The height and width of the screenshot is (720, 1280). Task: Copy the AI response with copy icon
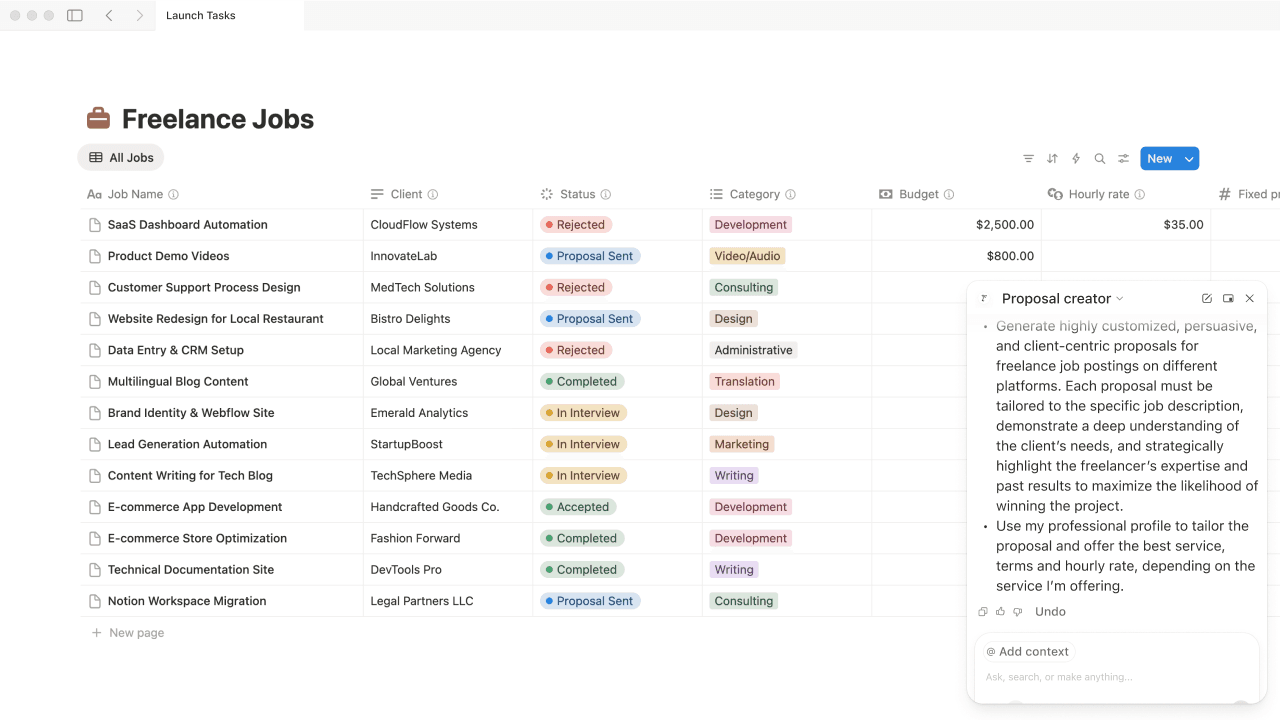(x=983, y=612)
